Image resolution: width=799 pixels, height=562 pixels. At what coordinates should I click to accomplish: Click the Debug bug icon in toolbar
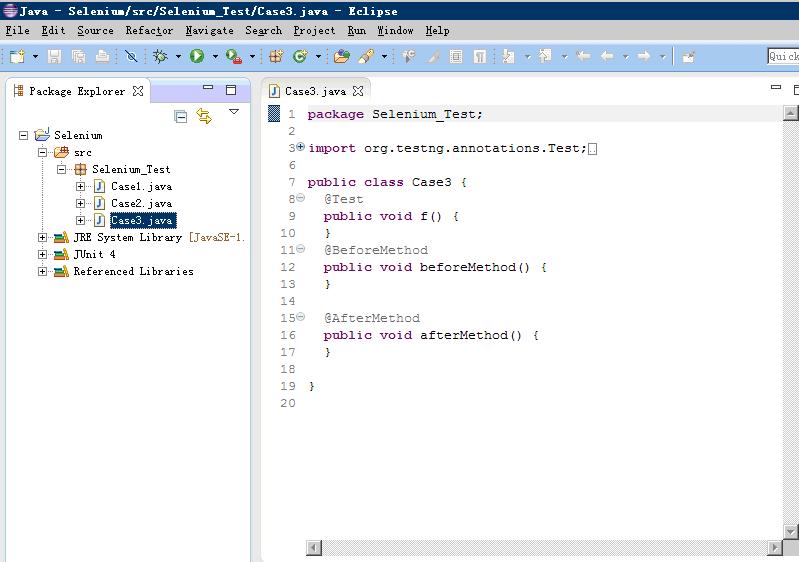coord(160,57)
